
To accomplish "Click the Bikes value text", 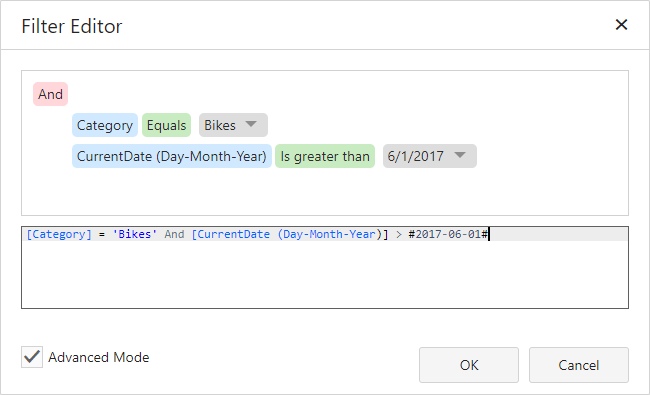I will tap(220, 125).
